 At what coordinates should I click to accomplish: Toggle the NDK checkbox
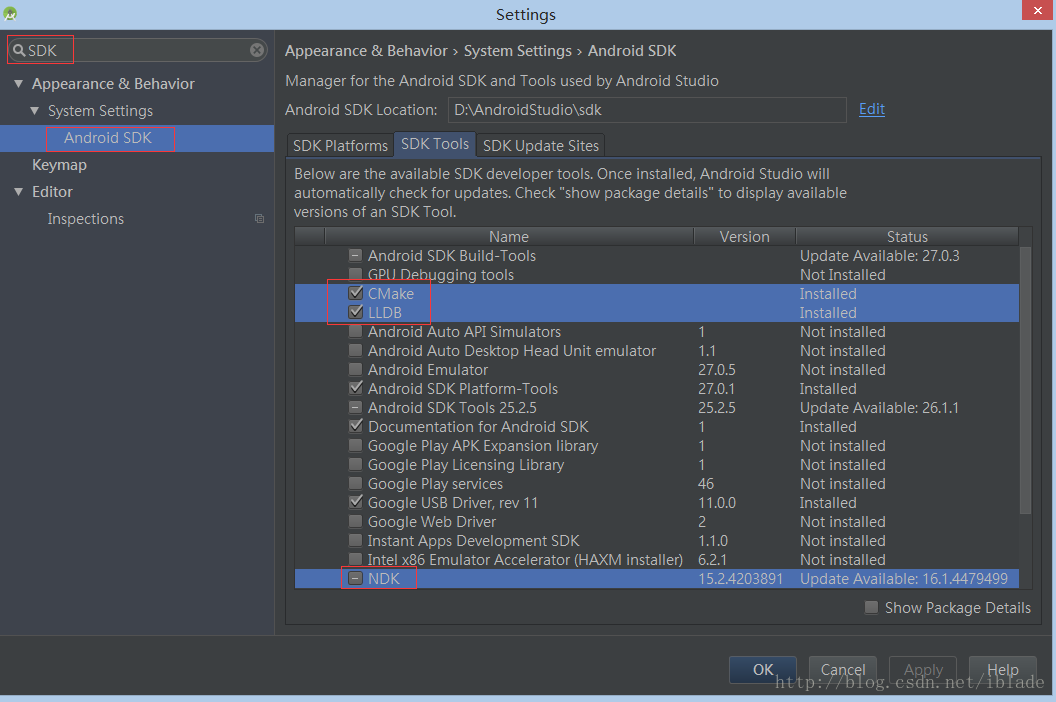pyautogui.click(x=356, y=578)
